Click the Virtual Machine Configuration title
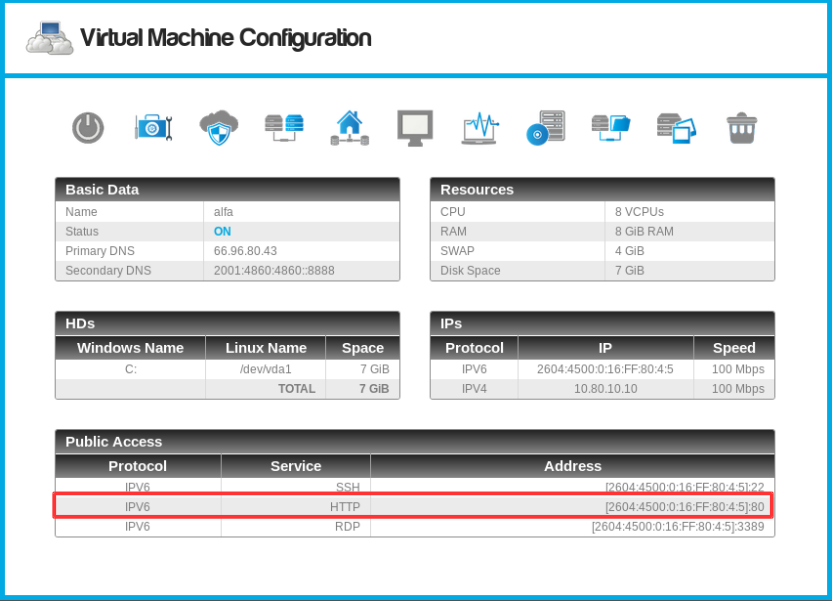This screenshot has height=601, width=832. coord(226,38)
